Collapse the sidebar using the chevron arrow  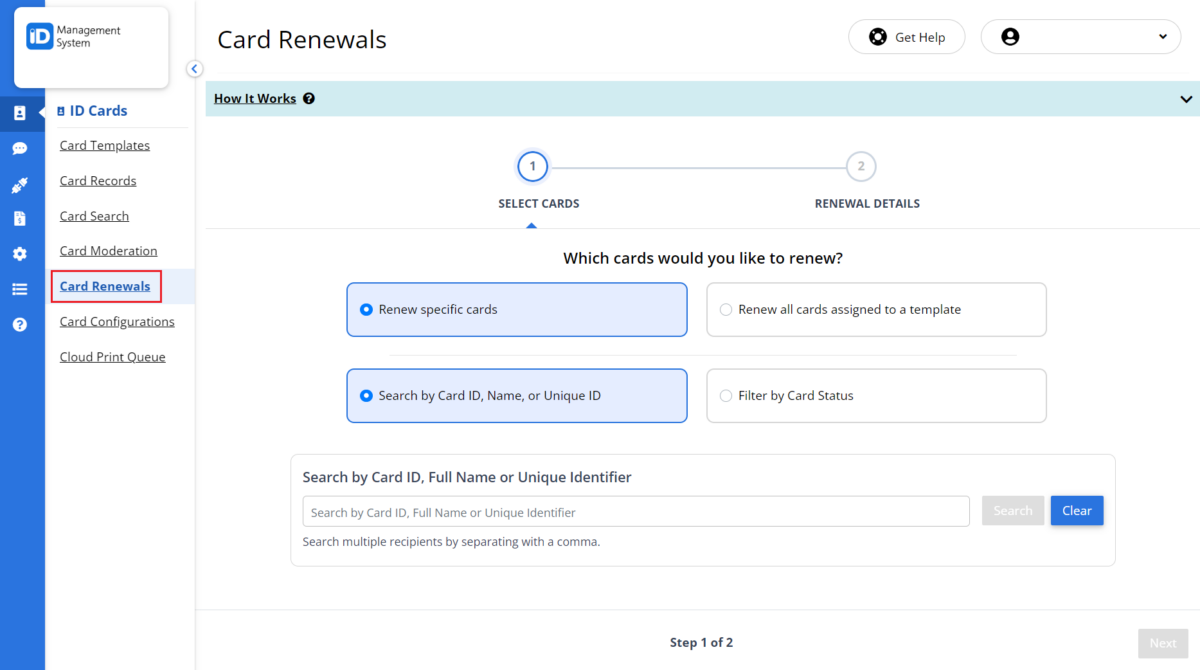(x=194, y=68)
